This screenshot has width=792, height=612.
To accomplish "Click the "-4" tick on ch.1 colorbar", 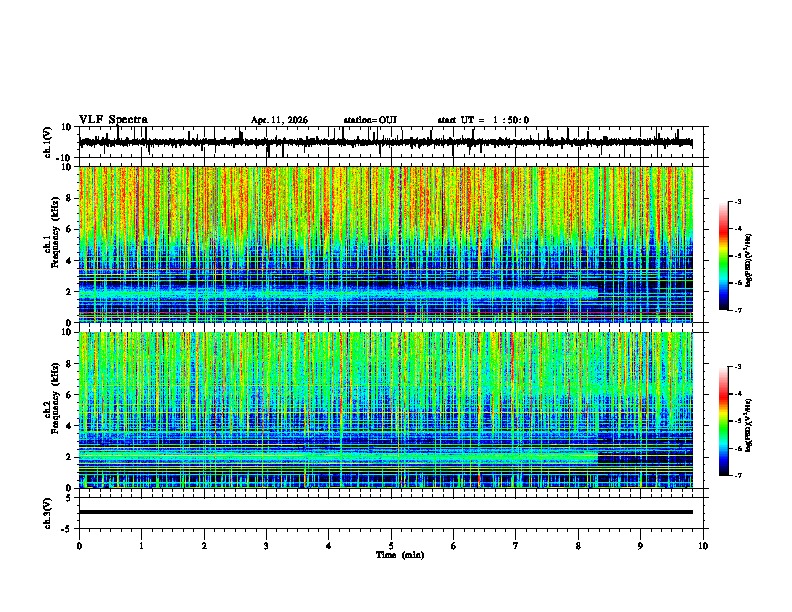I will pyautogui.click(x=737, y=229).
